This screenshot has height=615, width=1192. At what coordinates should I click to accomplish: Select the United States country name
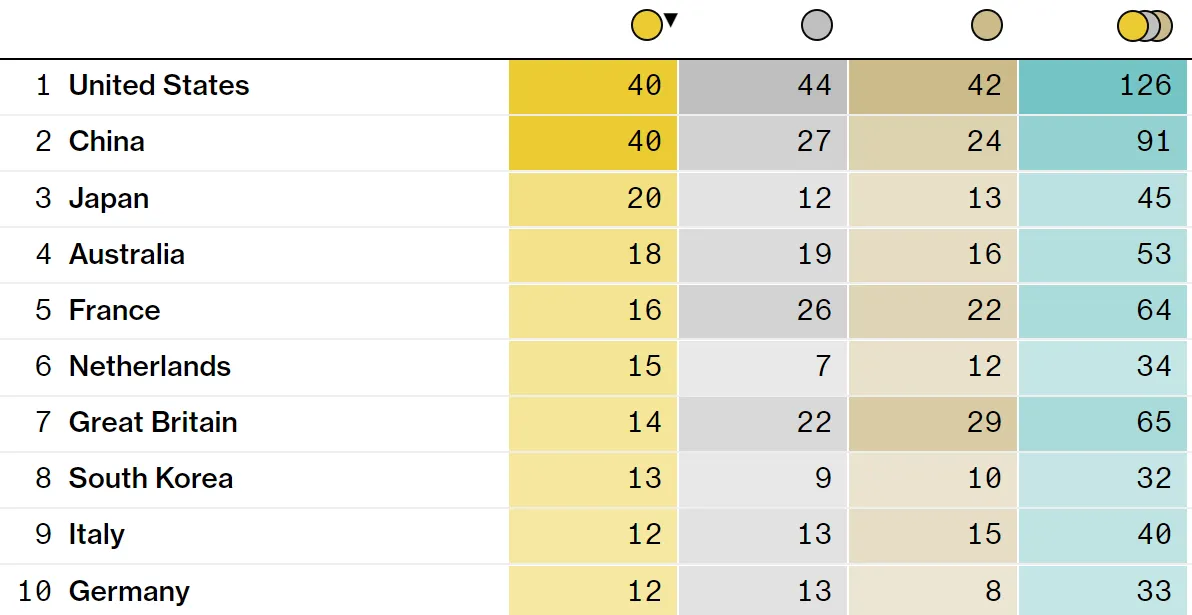point(159,86)
